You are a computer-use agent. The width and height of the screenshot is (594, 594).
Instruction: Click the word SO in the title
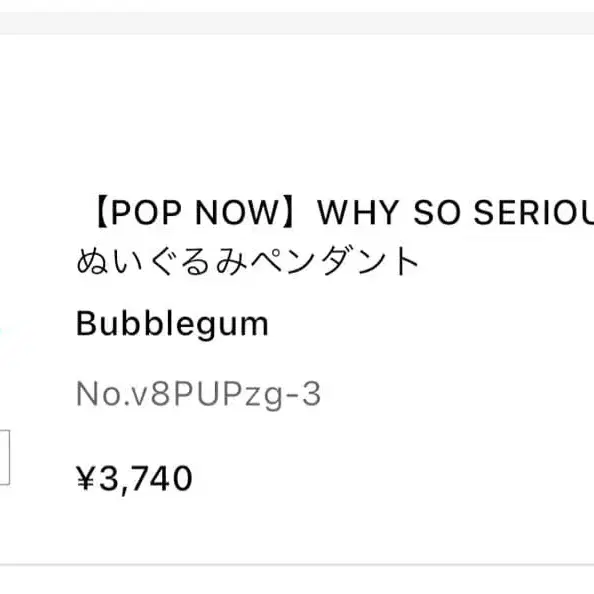(x=436, y=212)
